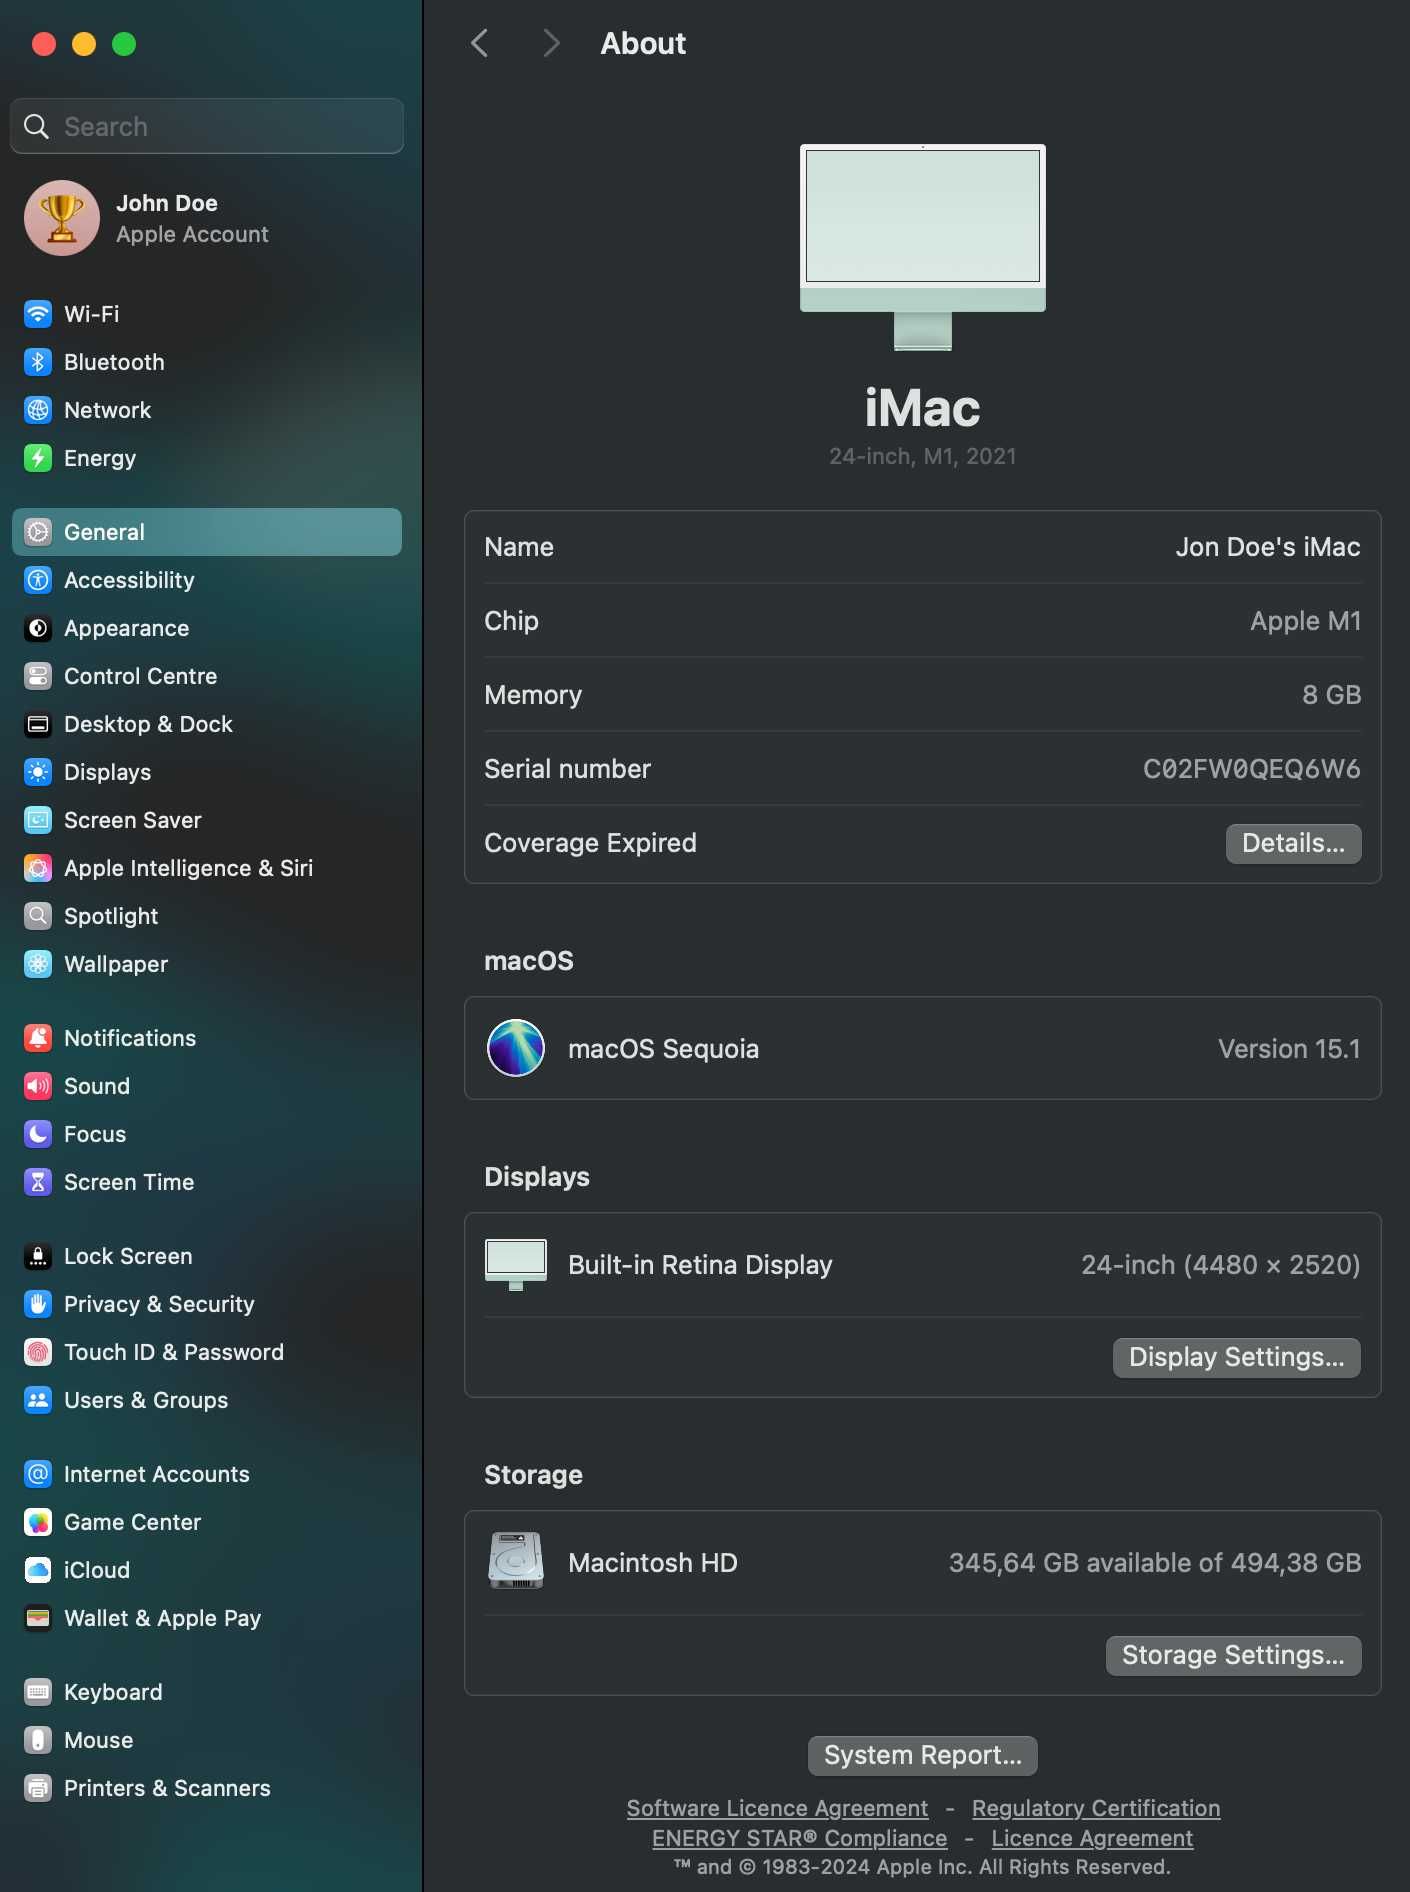Click the Spotlight magnifier icon in sidebar
Screen dimensions: 1410x1892
(x=38, y=916)
